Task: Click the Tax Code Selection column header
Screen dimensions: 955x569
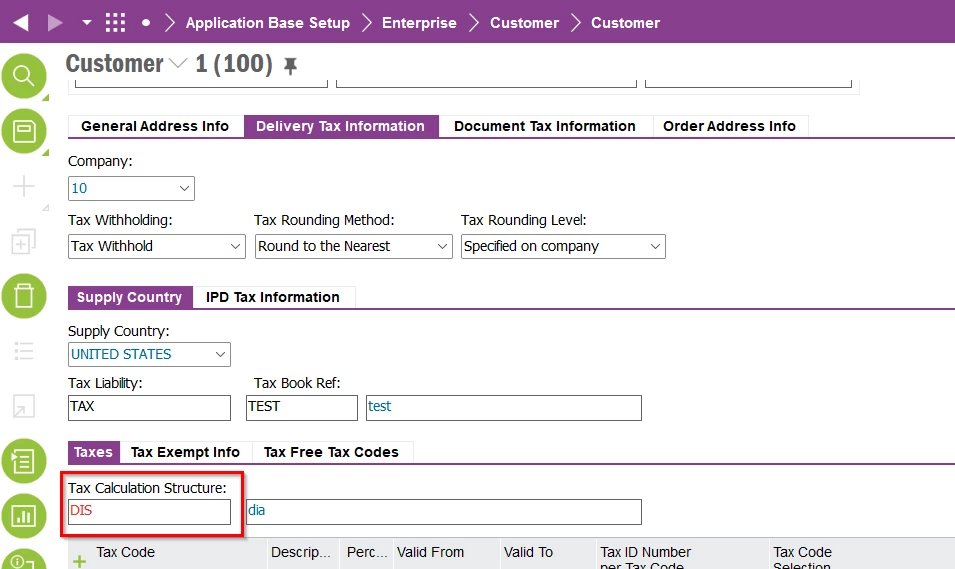Action: [x=802, y=557]
